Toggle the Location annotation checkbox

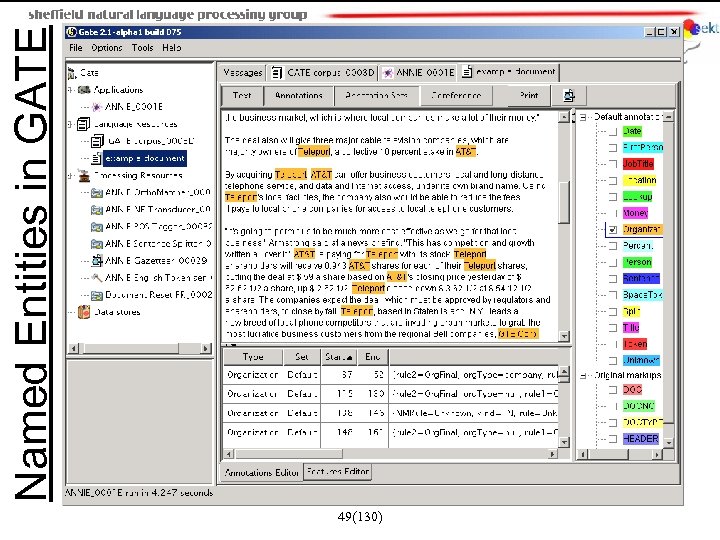[613, 180]
